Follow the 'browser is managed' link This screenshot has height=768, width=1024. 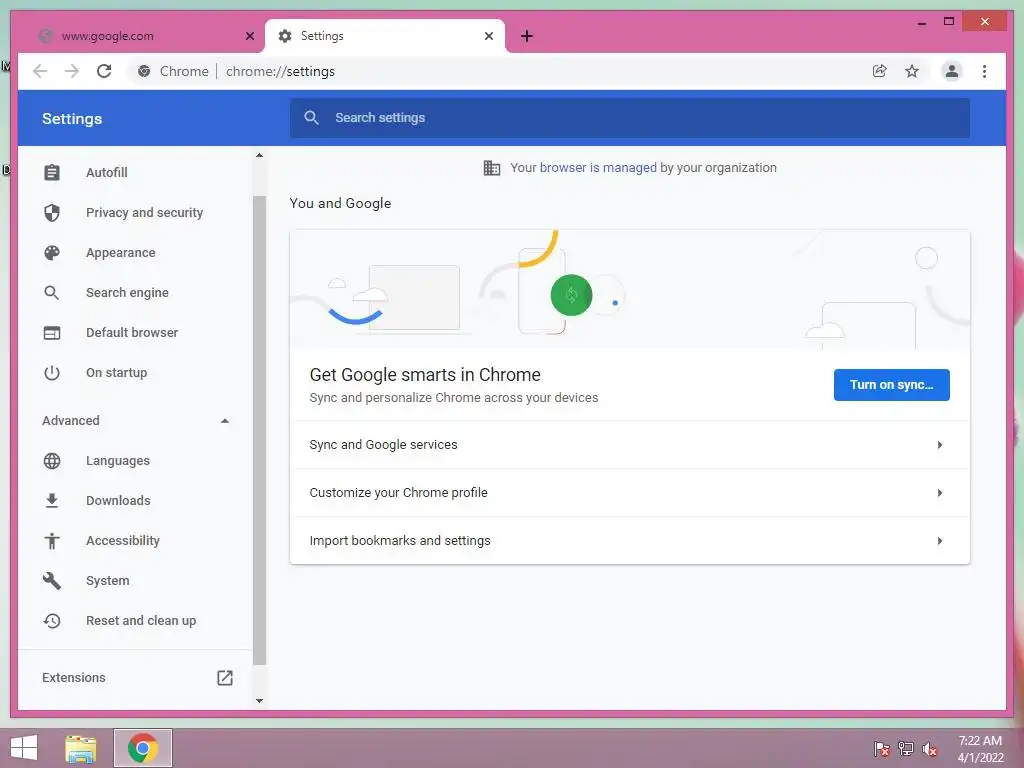598,168
